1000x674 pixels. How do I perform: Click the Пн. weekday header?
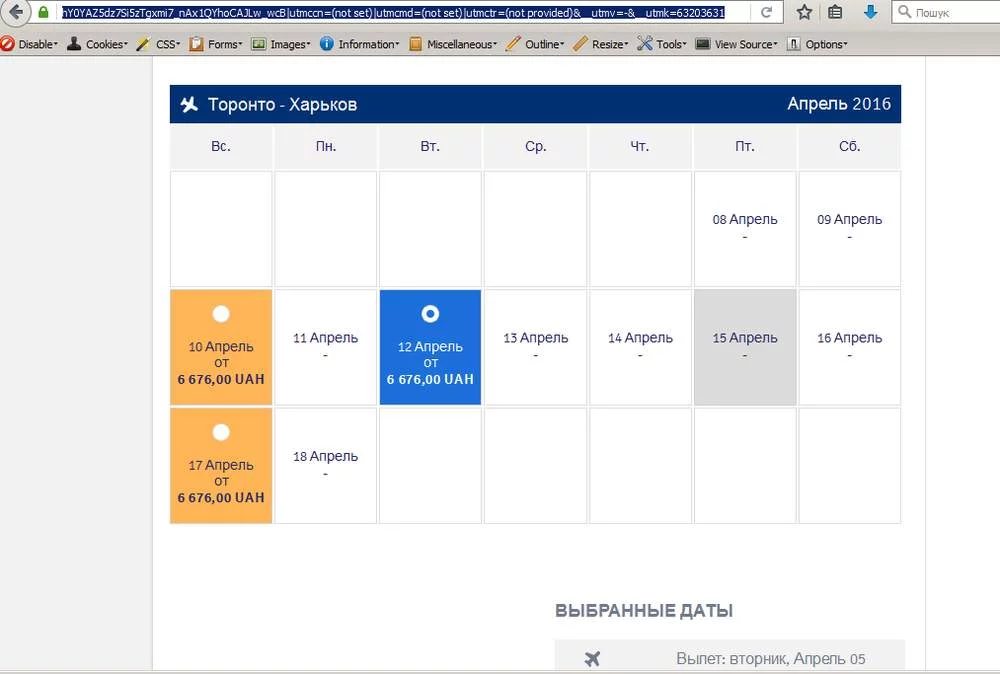(x=325, y=146)
